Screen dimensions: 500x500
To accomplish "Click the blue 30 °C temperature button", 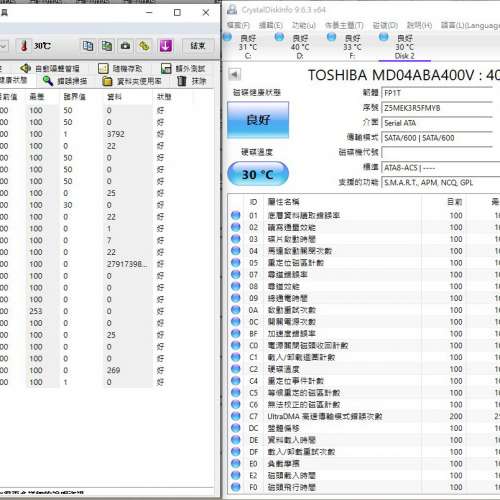I will (x=258, y=174).
